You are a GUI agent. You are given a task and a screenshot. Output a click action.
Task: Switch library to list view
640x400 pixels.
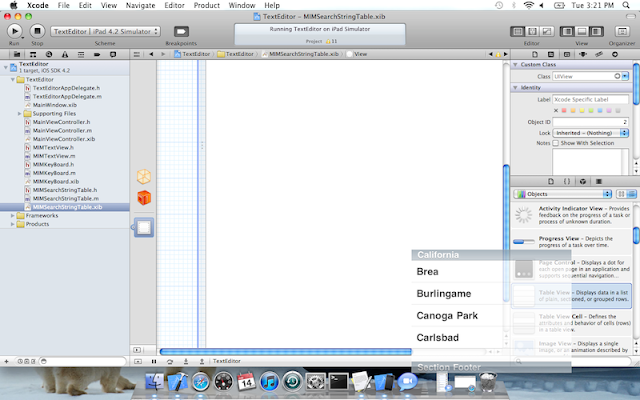631,194
